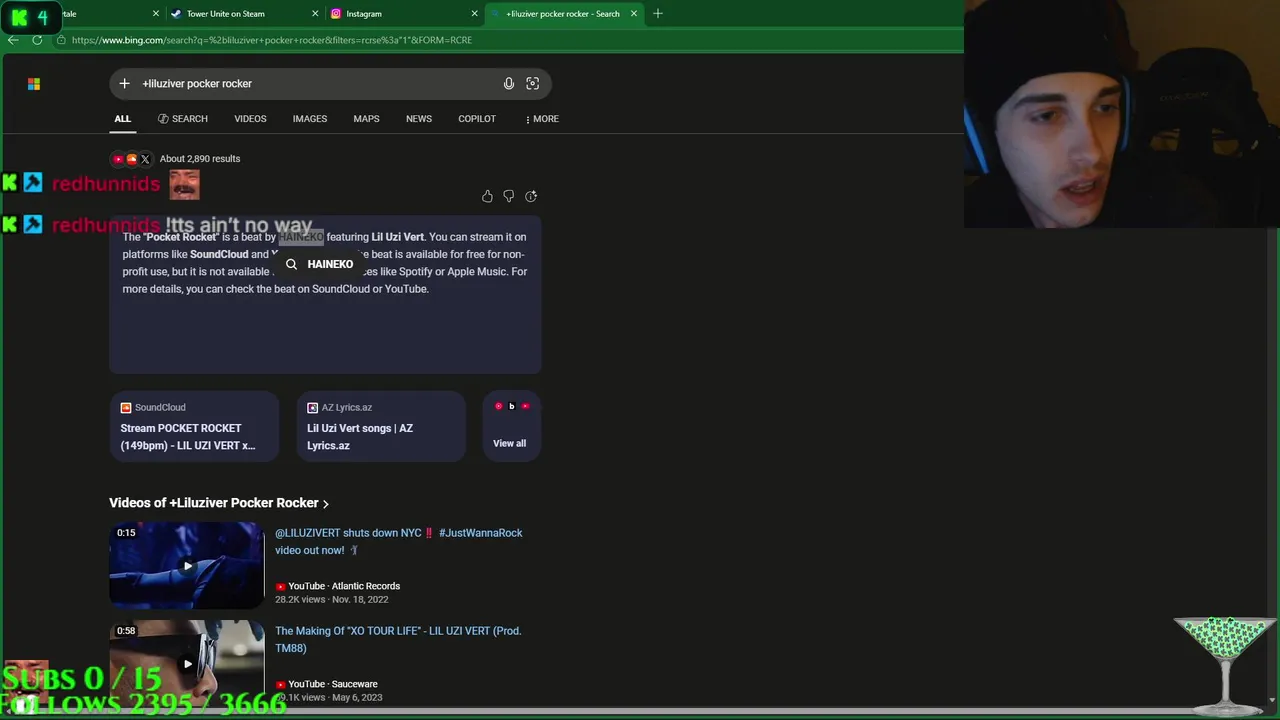Click the Microsoft logo on Bing
Screen dimensions: 1280x720
tap(34, 84)
